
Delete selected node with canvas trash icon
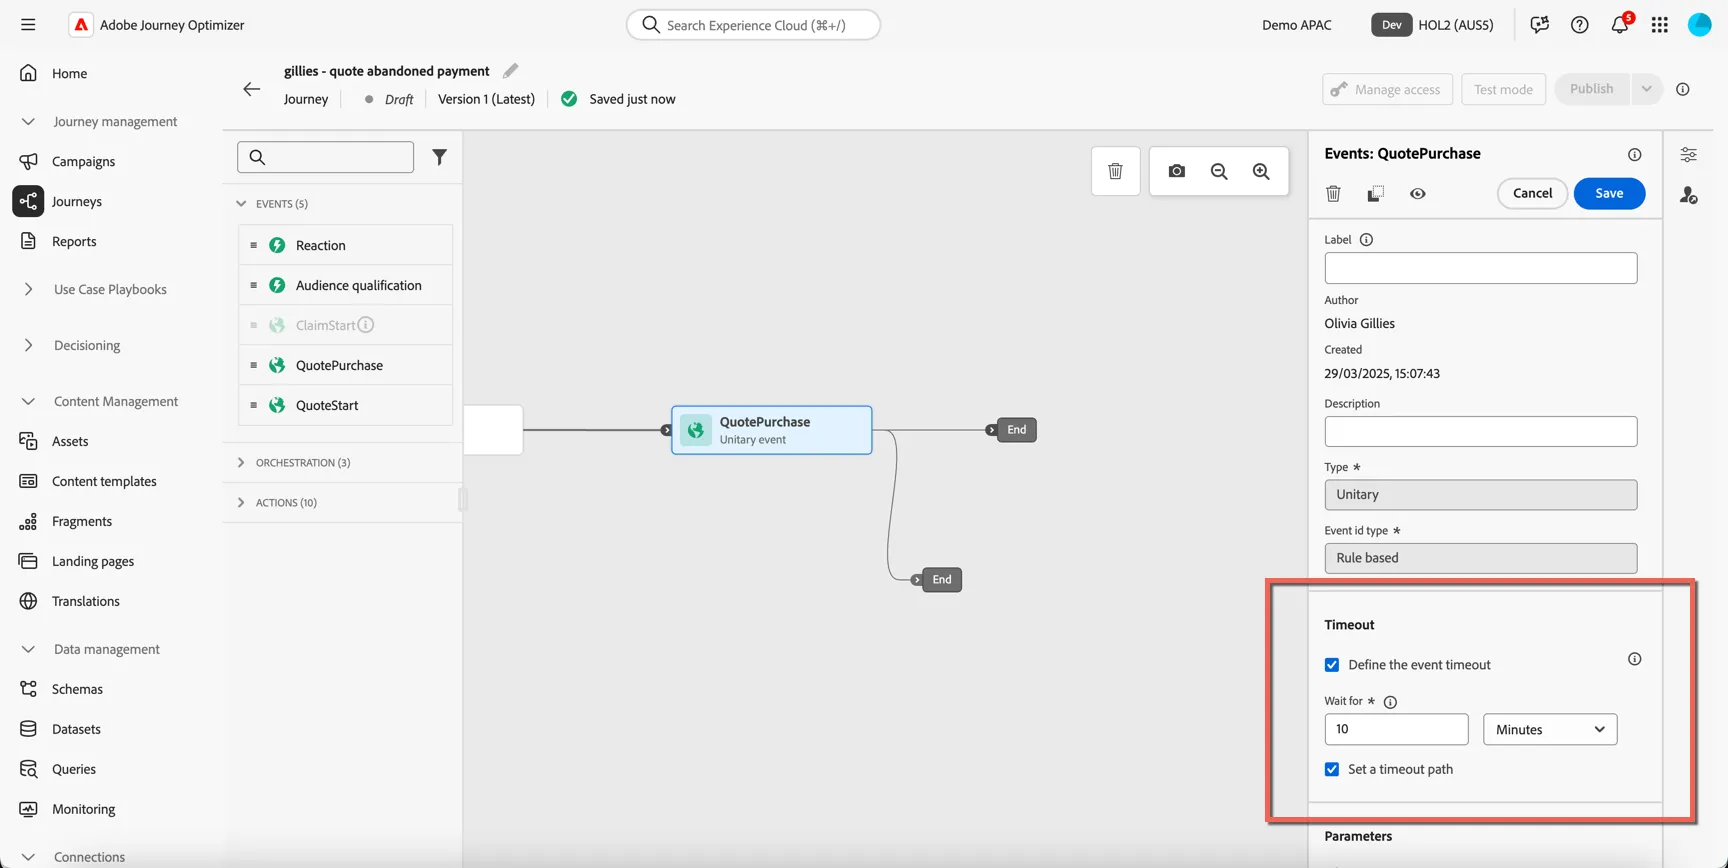(1116, 171)
